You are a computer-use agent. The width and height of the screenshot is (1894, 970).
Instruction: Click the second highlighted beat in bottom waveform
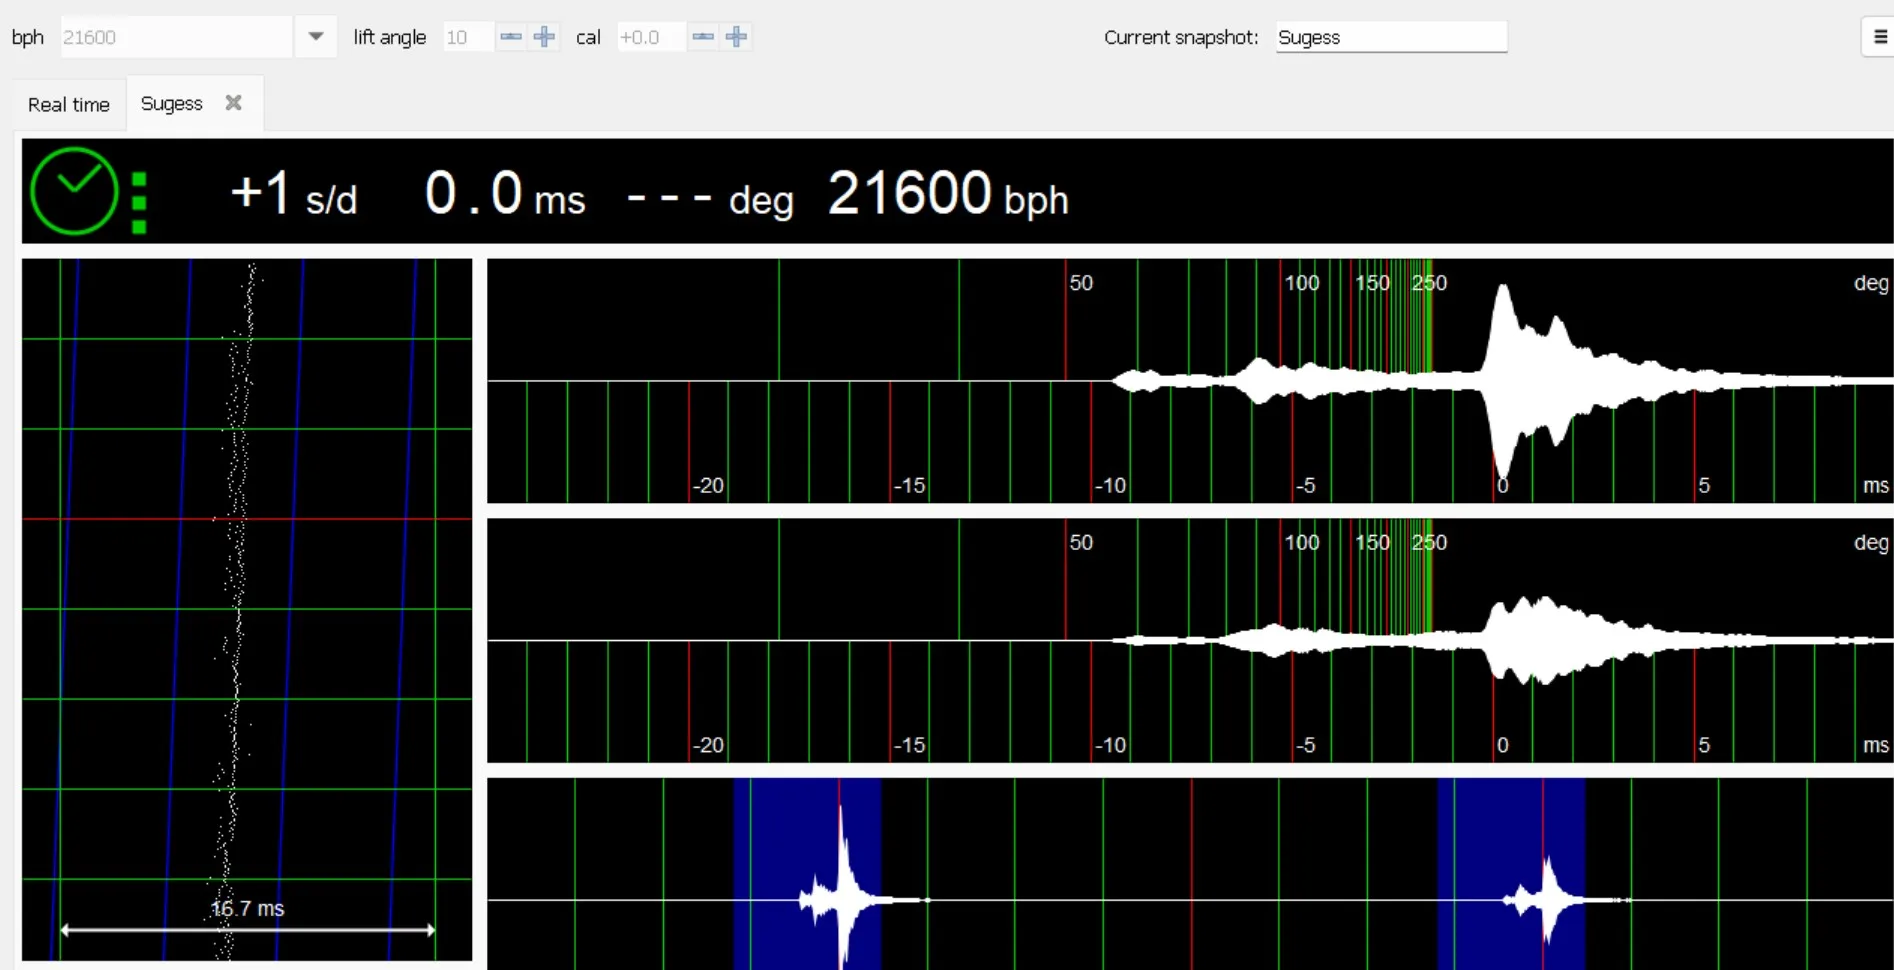1511,874
